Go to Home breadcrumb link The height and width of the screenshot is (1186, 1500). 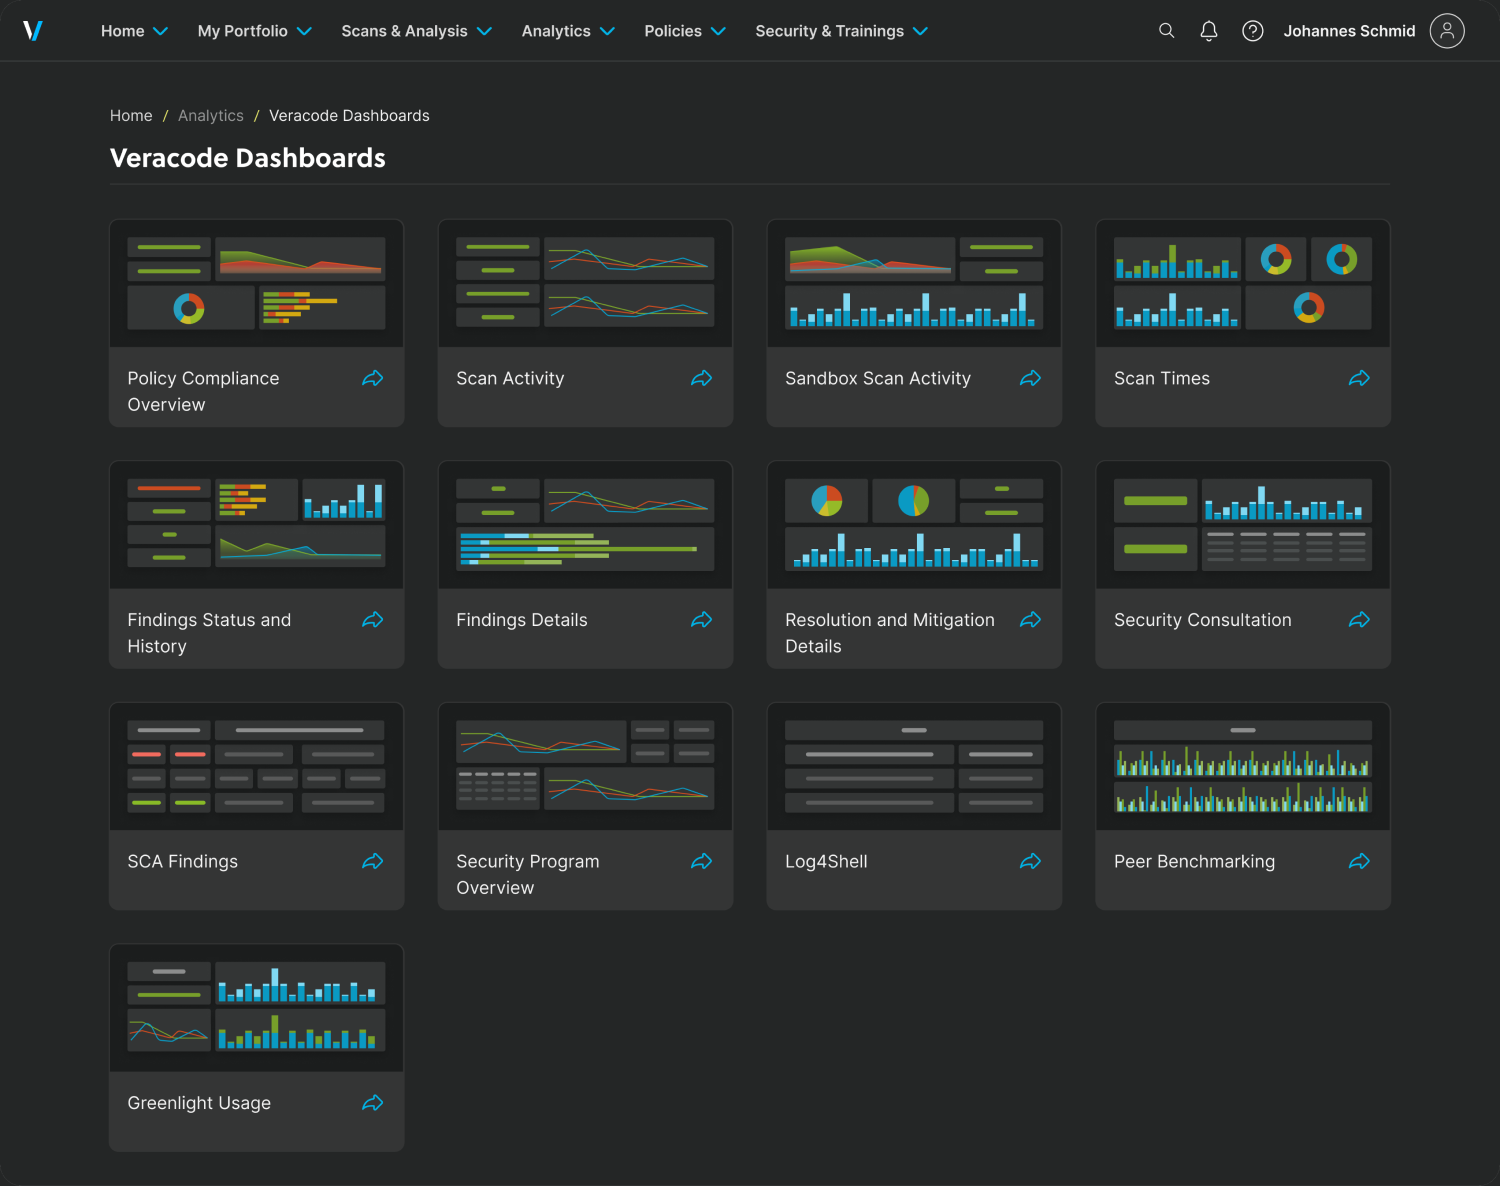[131, 116]
